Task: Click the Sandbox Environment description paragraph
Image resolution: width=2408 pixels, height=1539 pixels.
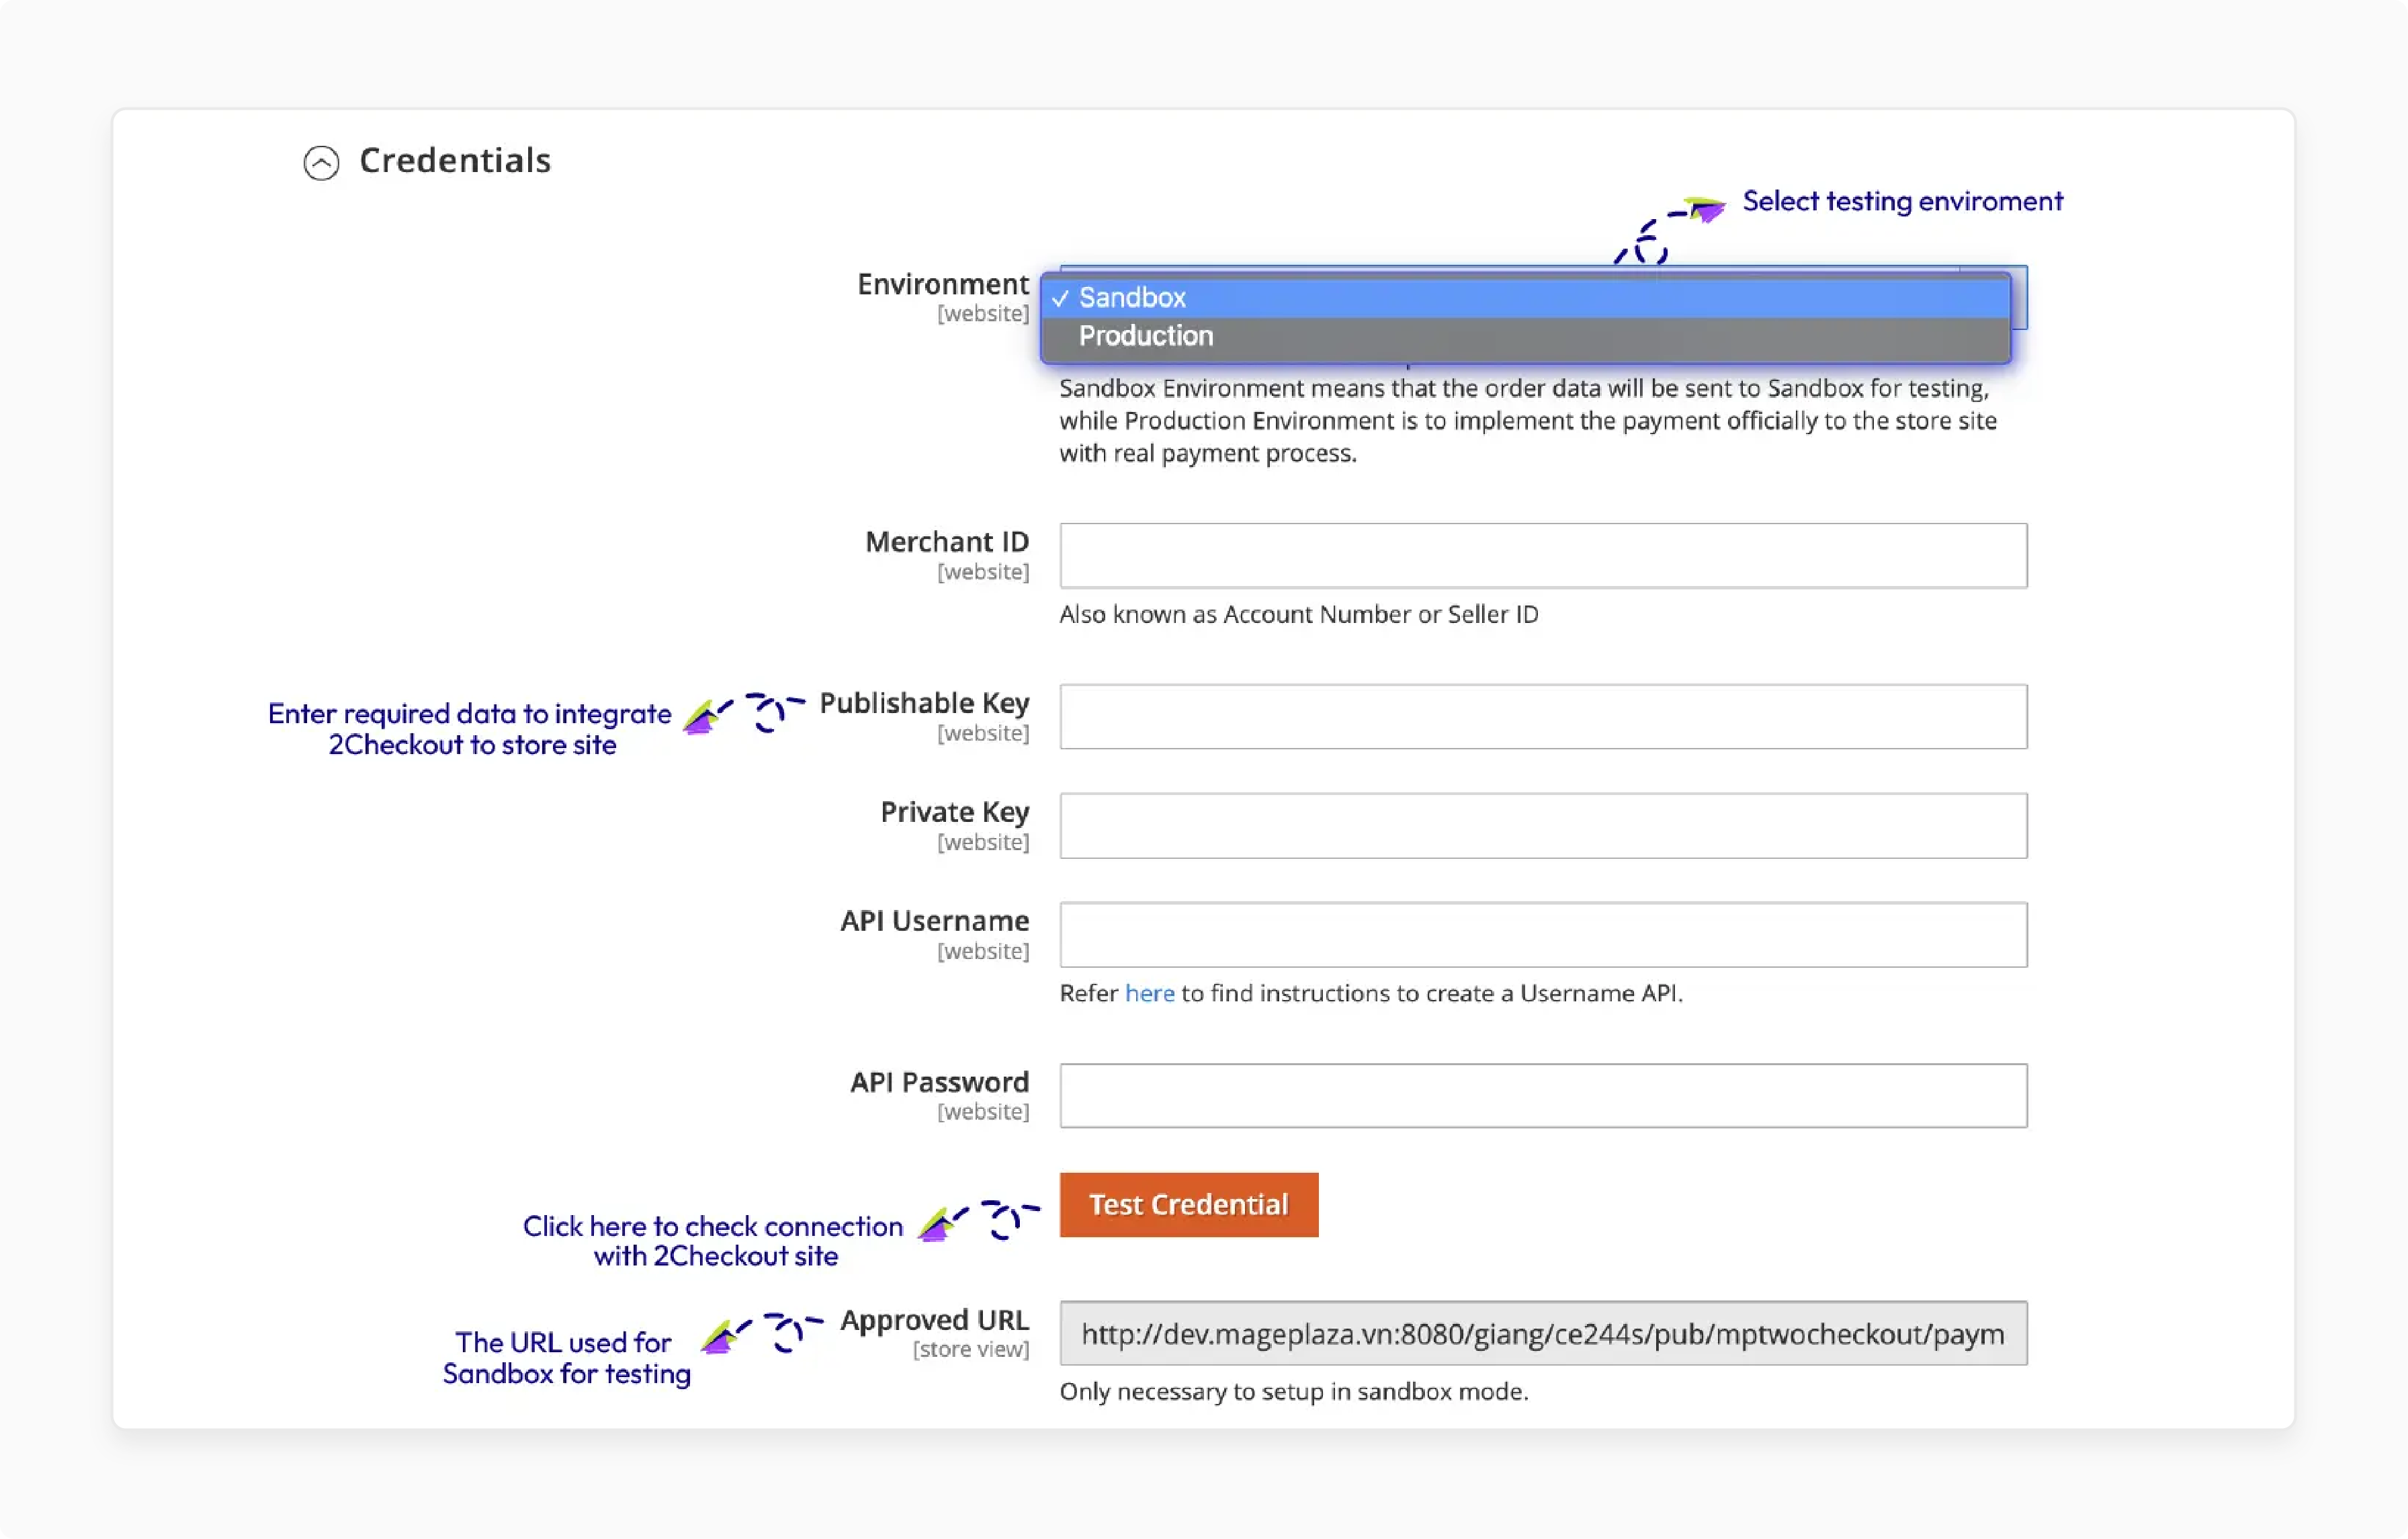Action: [1528, 420]
